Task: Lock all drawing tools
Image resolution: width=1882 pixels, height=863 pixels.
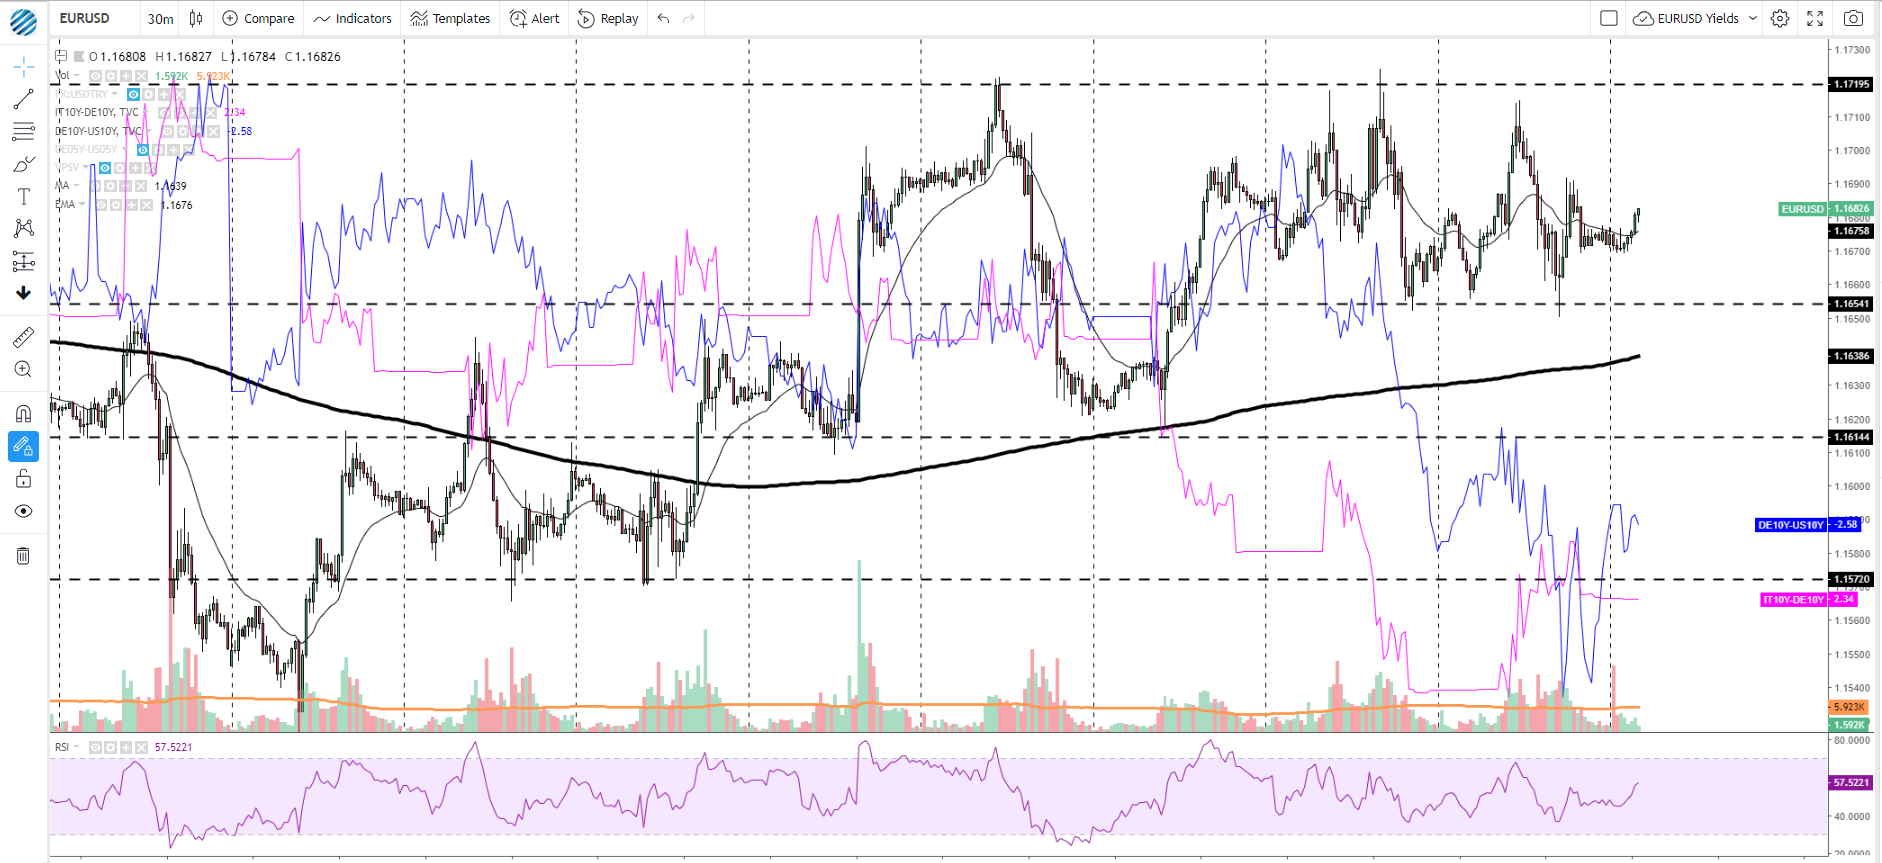Action: (24, 479)
